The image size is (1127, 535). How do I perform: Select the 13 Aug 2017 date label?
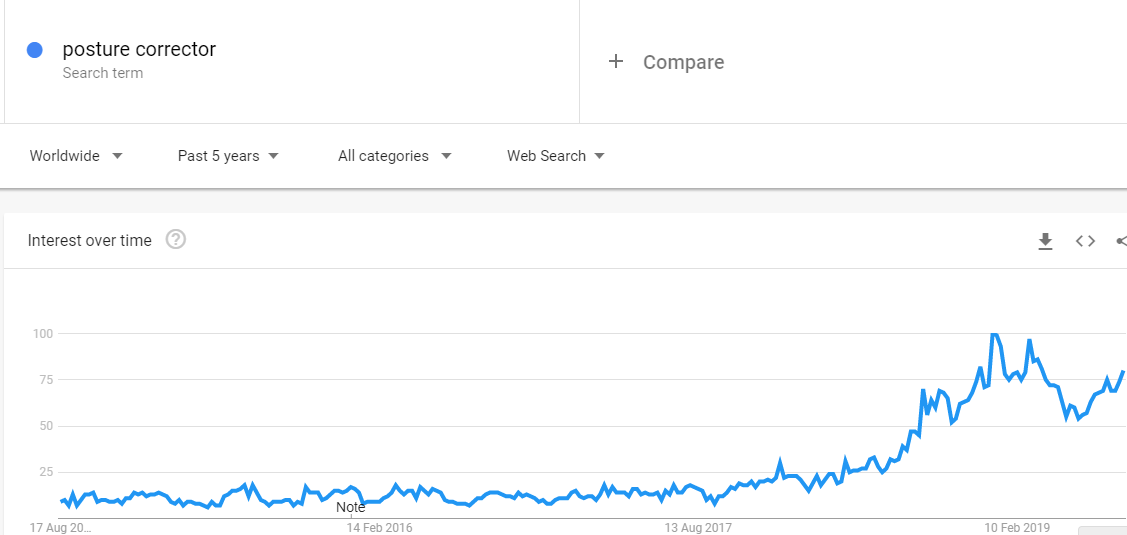click(x=698, y=527)
